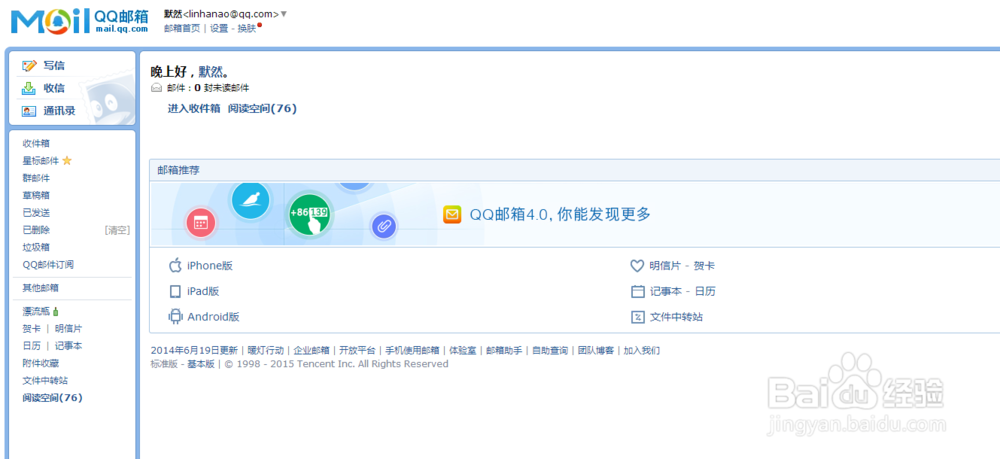Open the 收件箱 folder
The image size is (1000, 459).
point(36,143)
